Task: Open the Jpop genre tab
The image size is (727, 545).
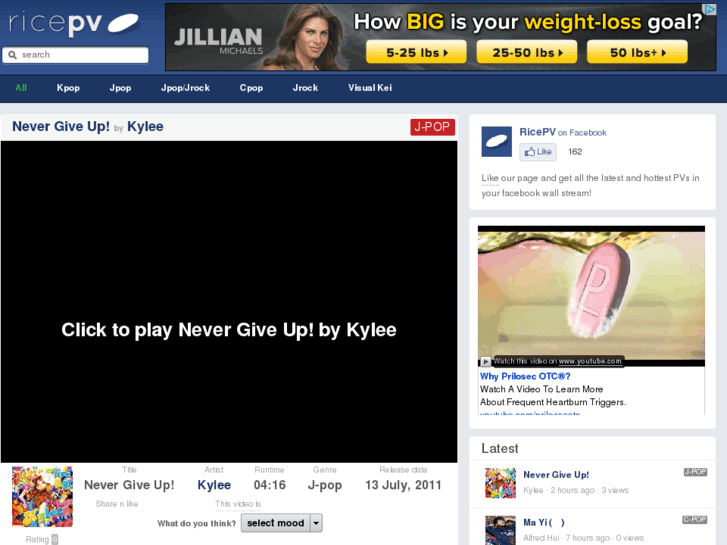Action: point(120,88)
